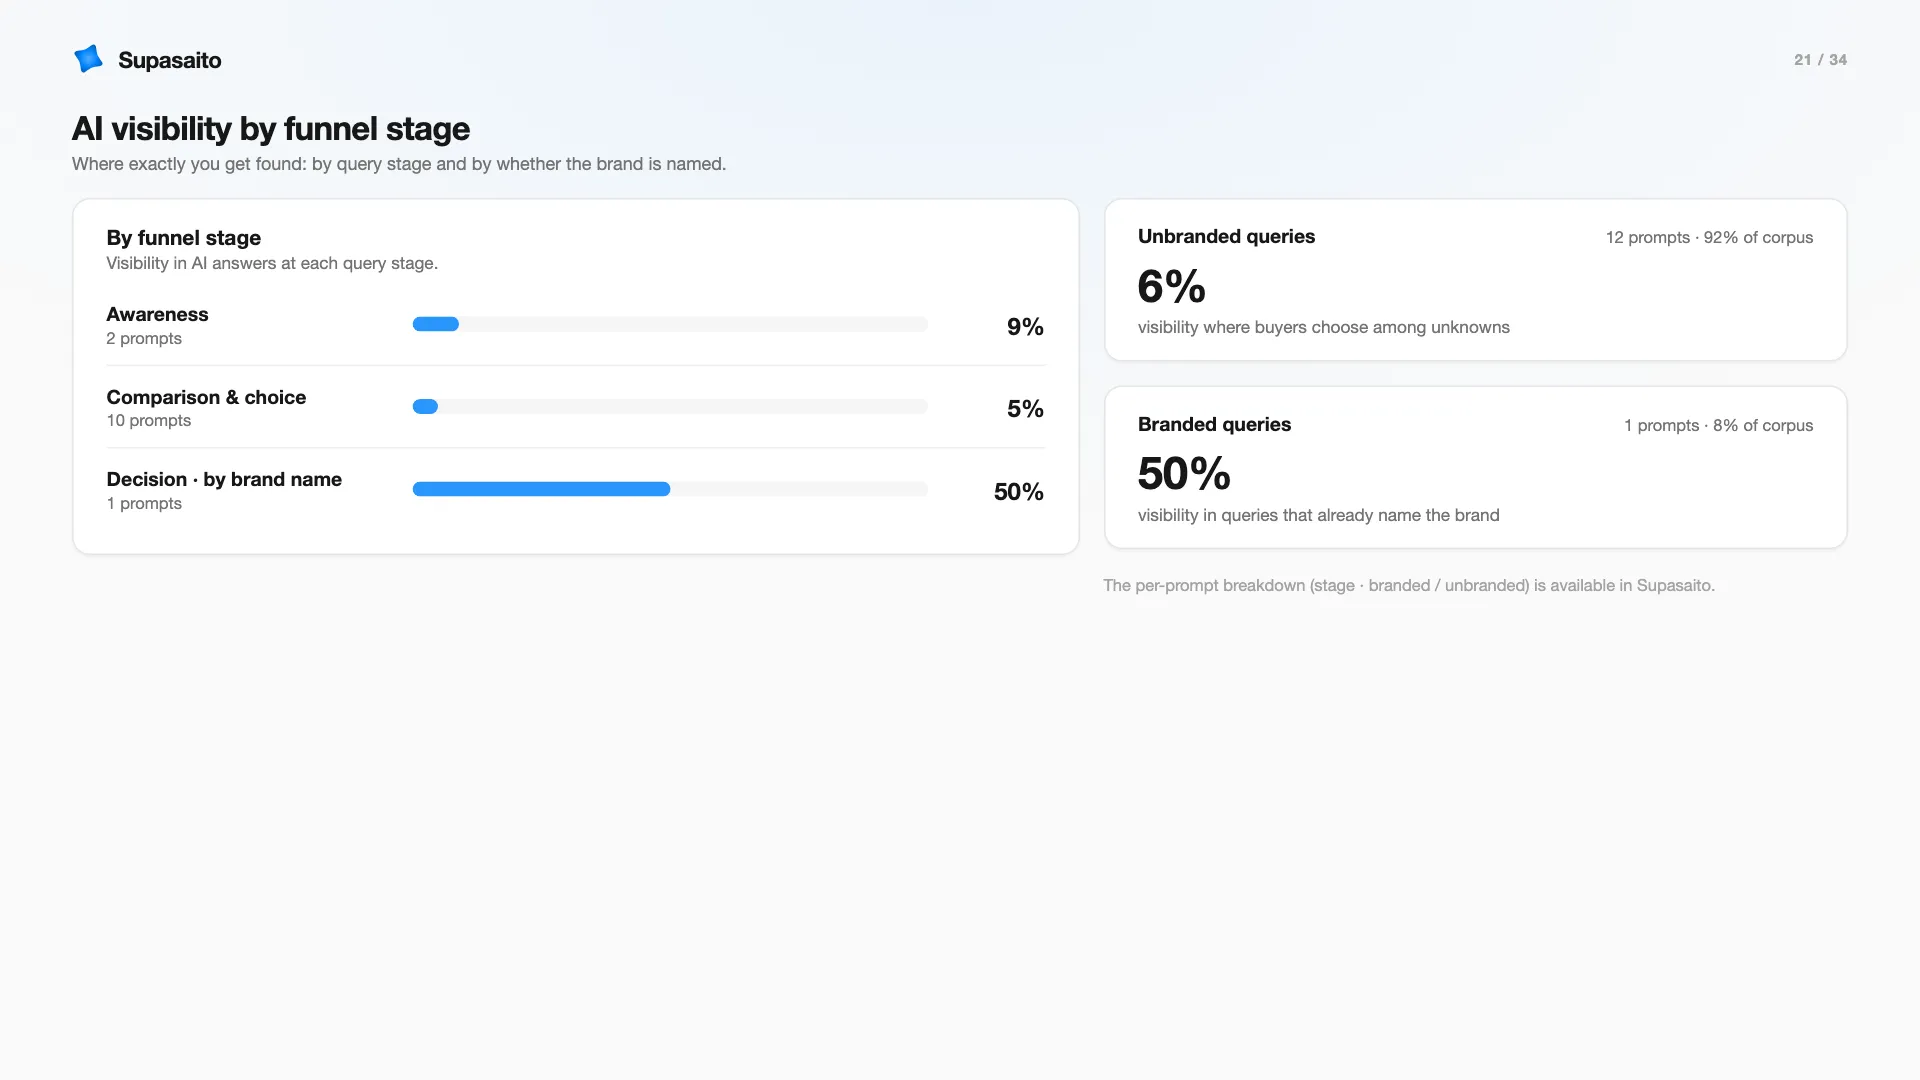The width and height of the screenshot is (1920, 1080).
Task: Click the 50% Decision row value
Action: 1018,492
